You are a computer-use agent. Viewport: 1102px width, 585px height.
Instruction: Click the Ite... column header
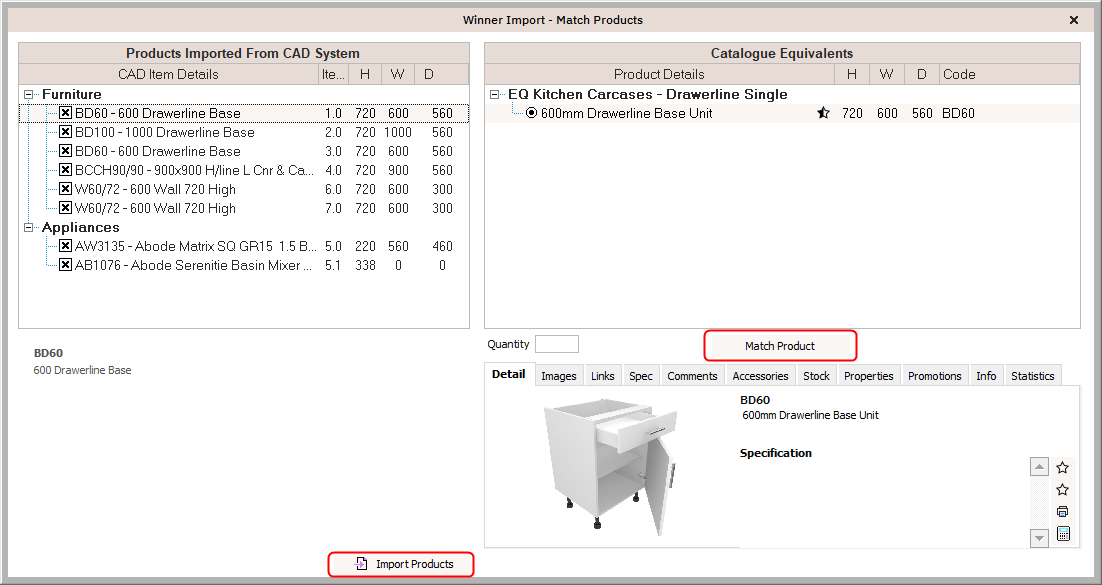coord(333,74)
